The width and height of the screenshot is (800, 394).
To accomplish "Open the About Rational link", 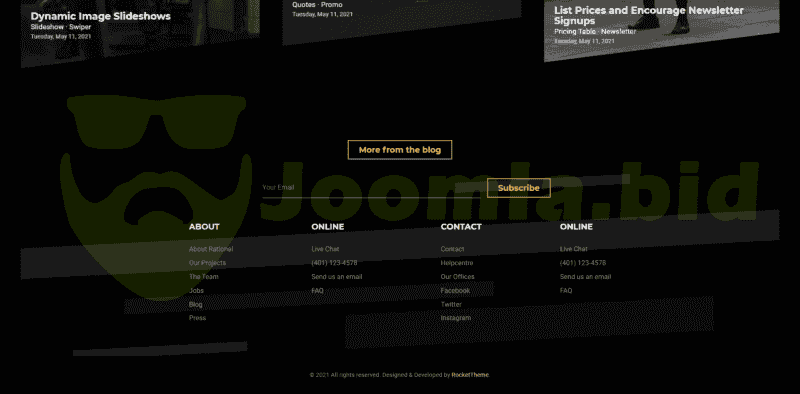I will click(211, 249).
